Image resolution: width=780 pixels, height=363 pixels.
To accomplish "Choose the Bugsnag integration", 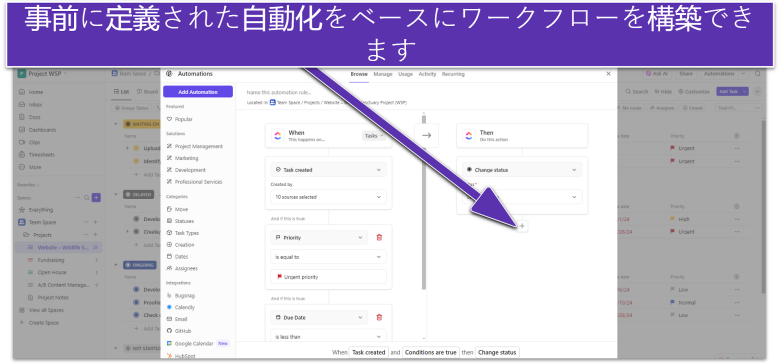I will 180,295.
